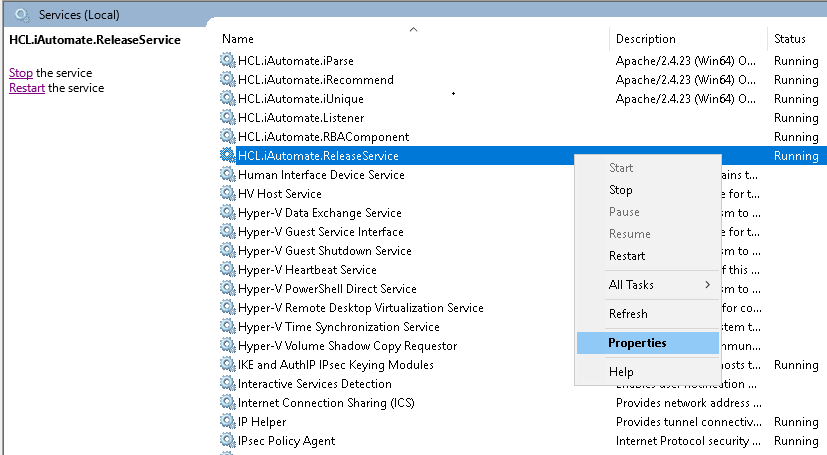827x455 pixels.
Task: Select the Internet Connection Sharing (ICS) row
Action: coord(326,403)
